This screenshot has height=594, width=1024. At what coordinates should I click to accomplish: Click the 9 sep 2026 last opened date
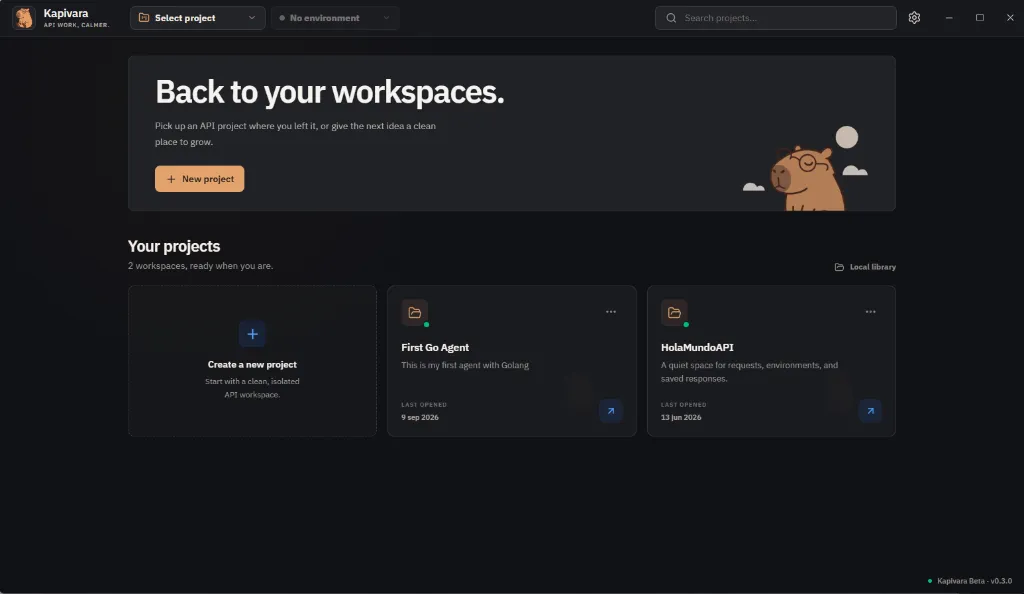pyautogui.click(x=420, y=417)
